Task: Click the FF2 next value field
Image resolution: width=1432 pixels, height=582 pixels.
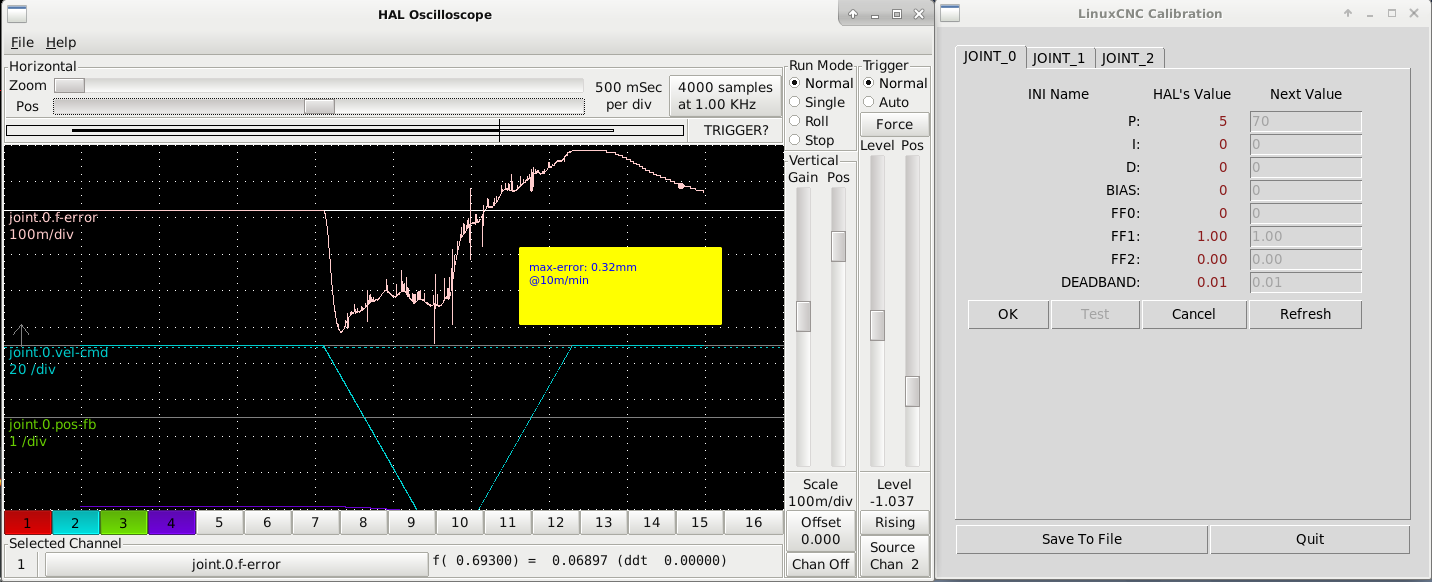Action: click(1305, 260)
